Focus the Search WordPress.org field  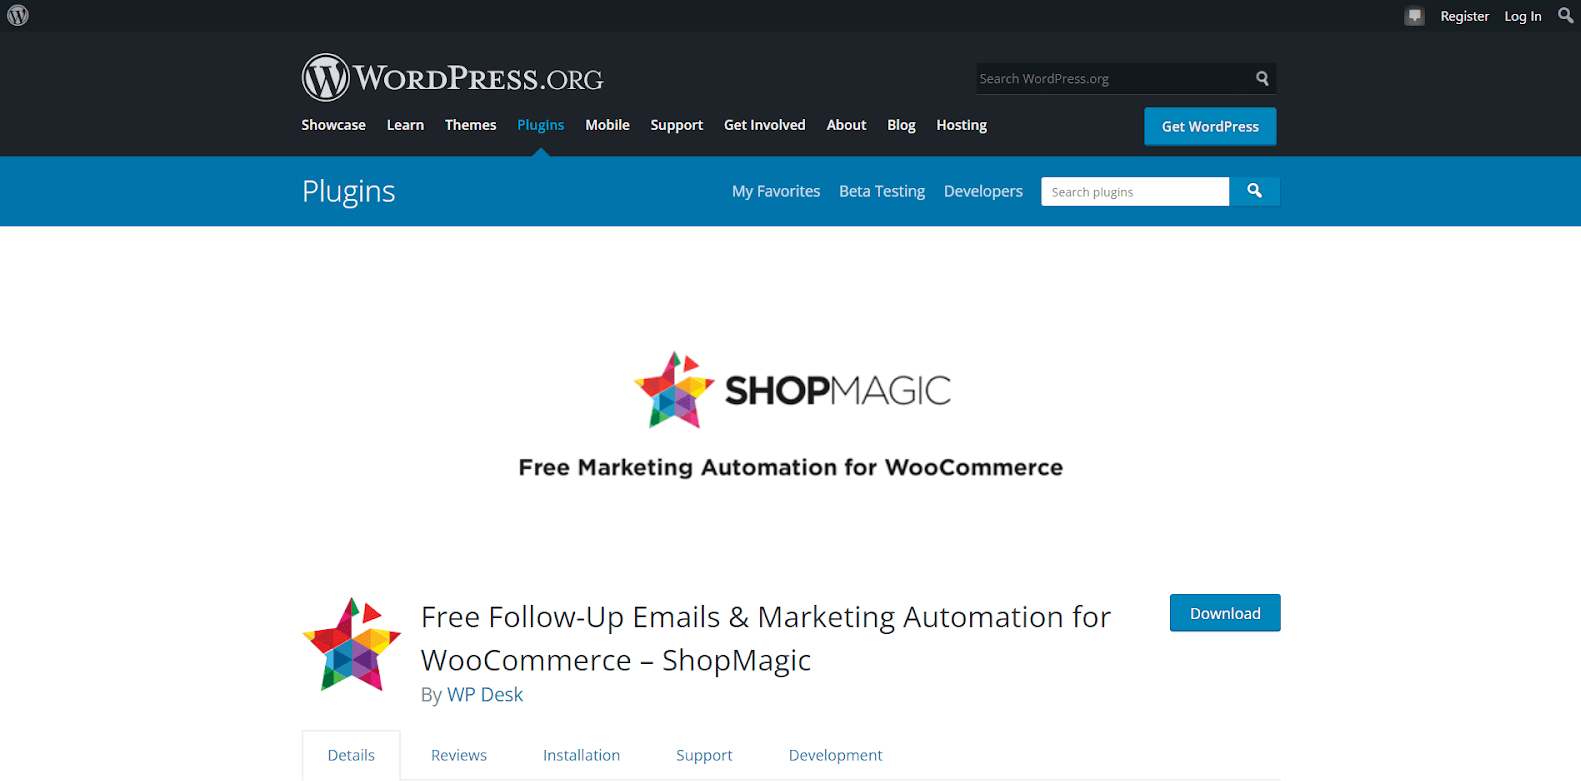[1113, 78]
